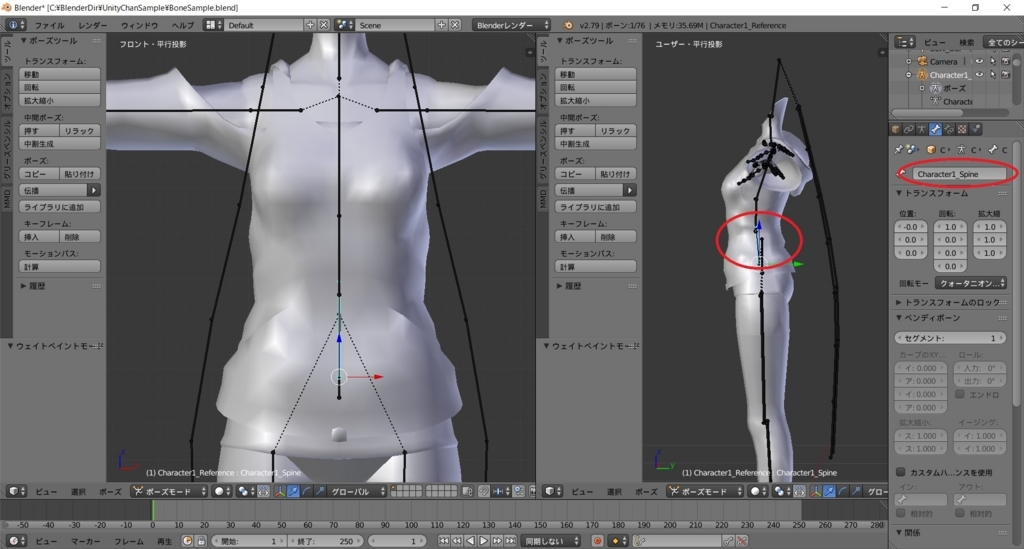Toggle 3D manipulator in left viewport header
Image resolution: width=1024 pixels, height=549 pixels.
click(x=280, y=492)
